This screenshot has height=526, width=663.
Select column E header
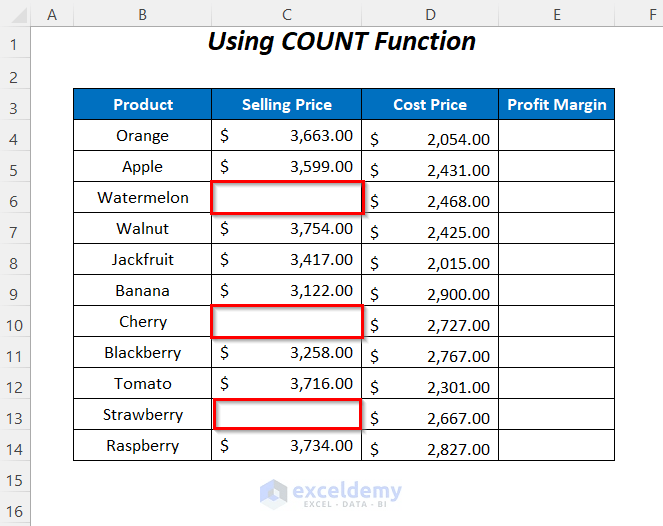pyautogui.click(x=556, y=14)
